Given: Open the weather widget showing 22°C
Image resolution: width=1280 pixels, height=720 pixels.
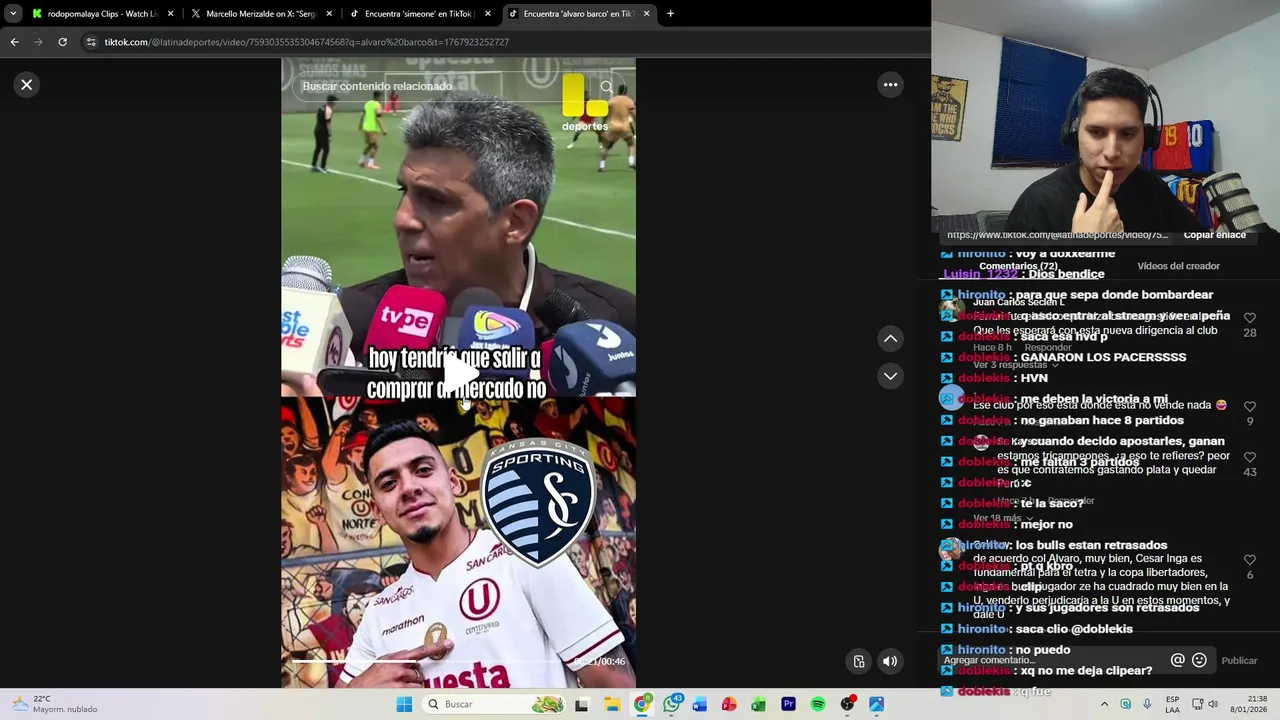Looking at the screenshot, I should tap(55, 704).
